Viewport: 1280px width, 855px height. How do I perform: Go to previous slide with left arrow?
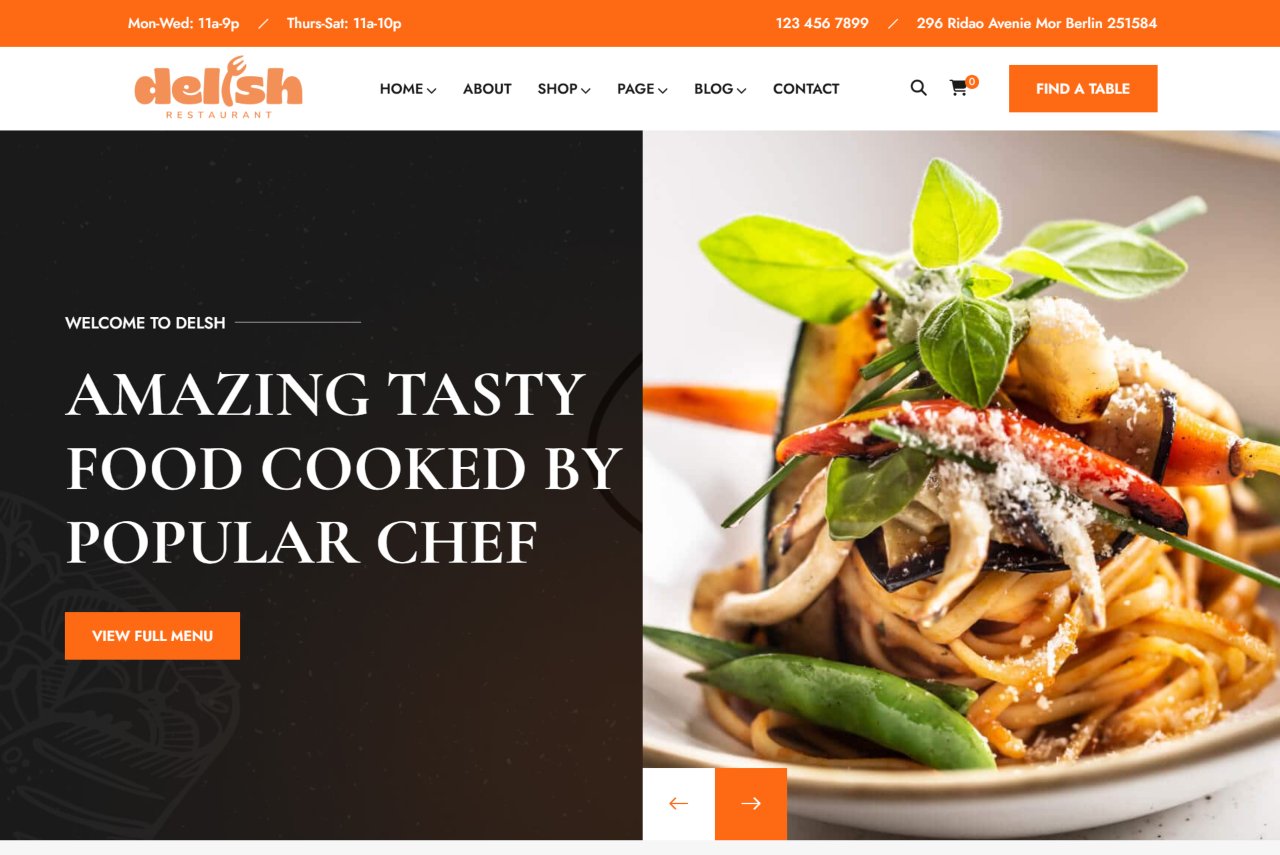coord(679,804)
